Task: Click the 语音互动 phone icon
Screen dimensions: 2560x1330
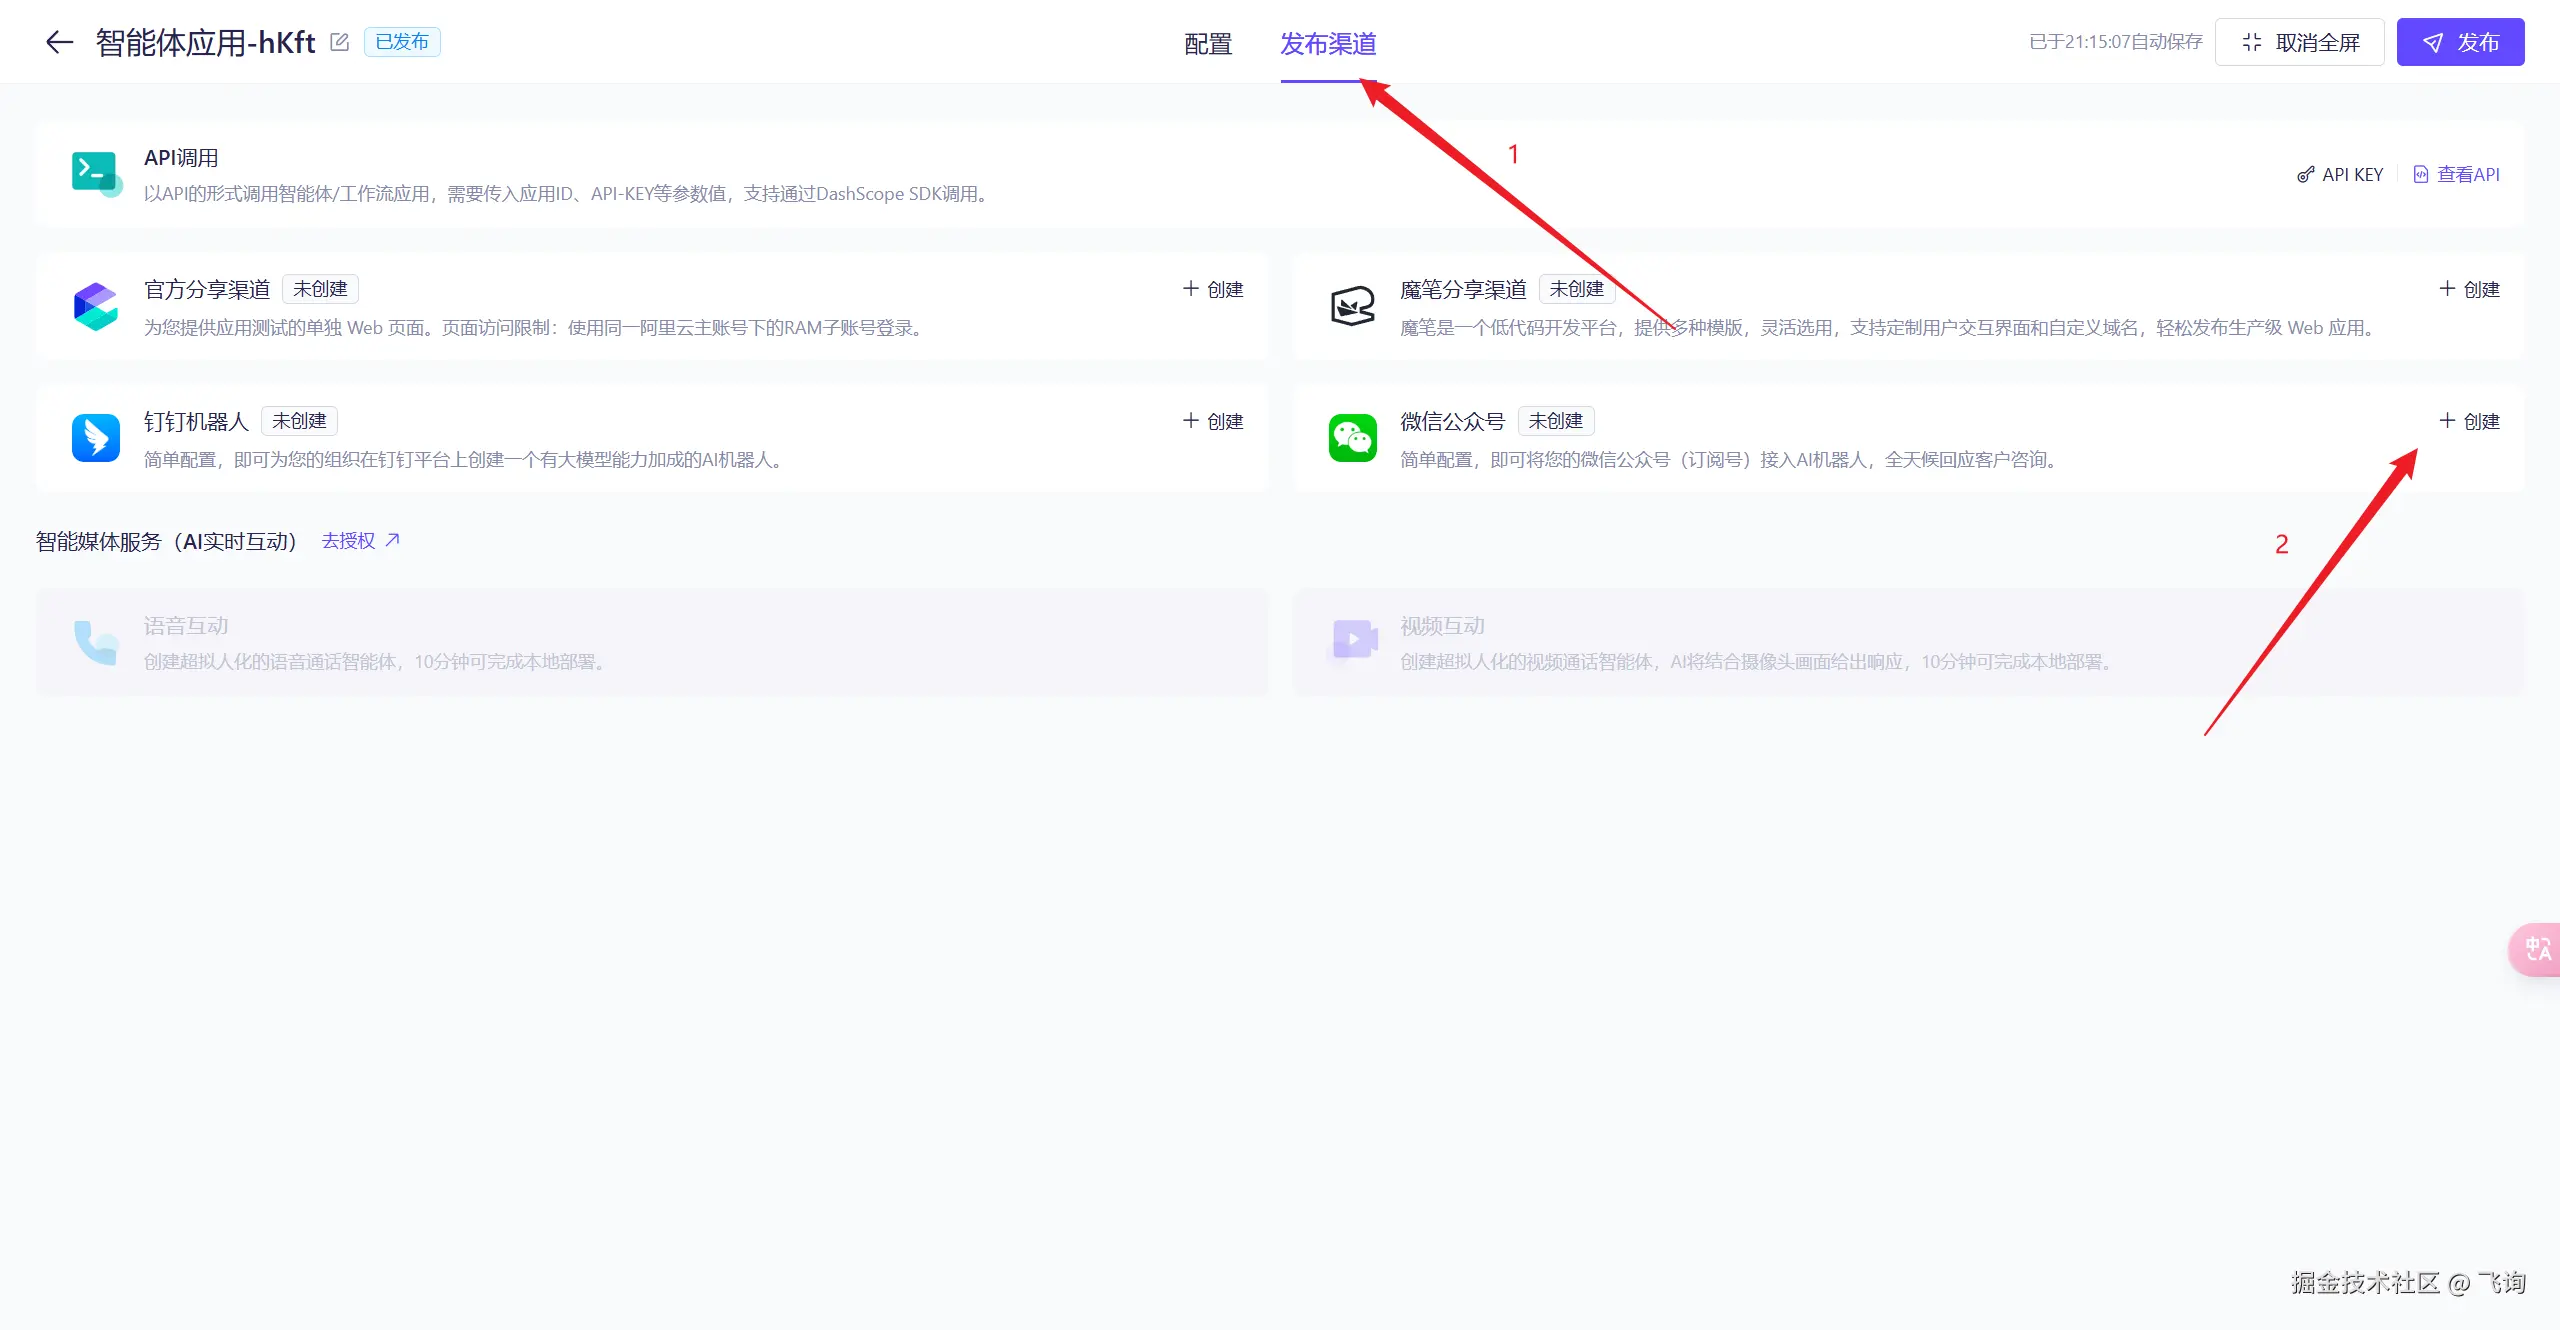Action: [96, 642]
